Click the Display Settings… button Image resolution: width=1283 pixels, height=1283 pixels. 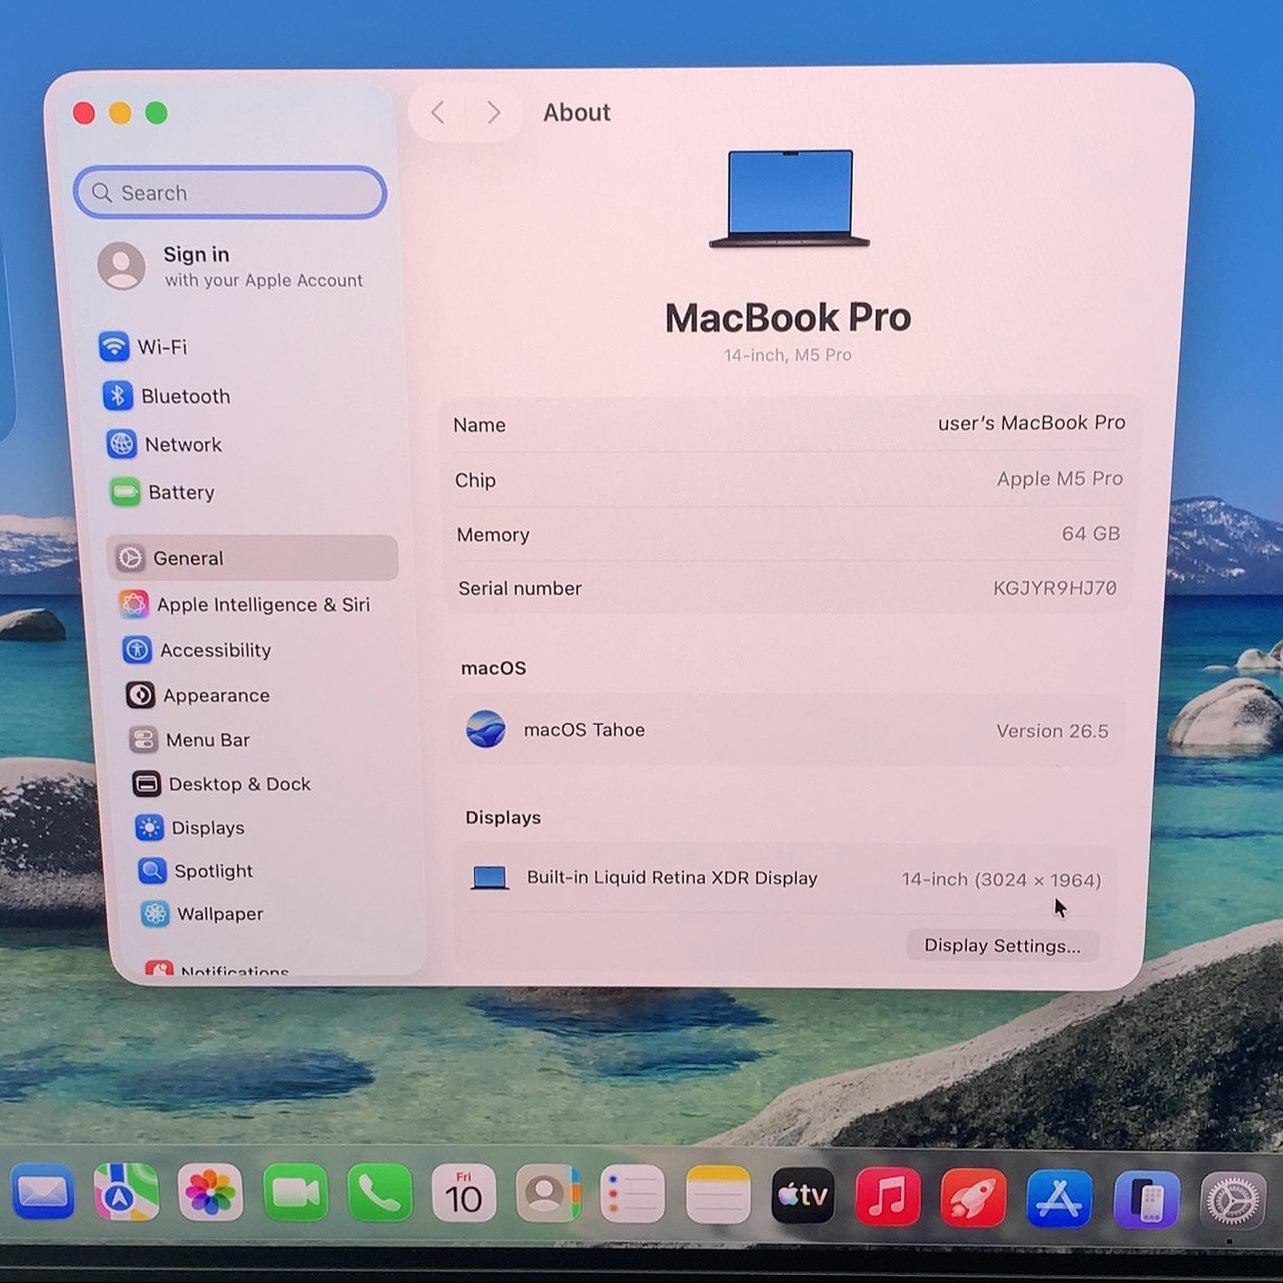1002,946
